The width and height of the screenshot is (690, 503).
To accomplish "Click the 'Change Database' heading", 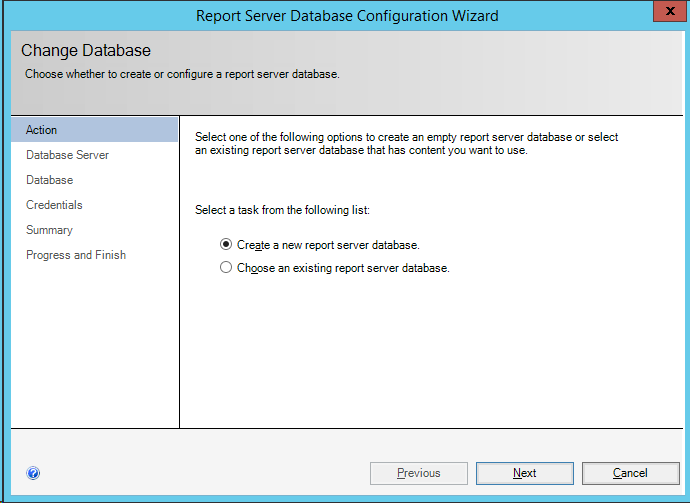I will (86, 50).
